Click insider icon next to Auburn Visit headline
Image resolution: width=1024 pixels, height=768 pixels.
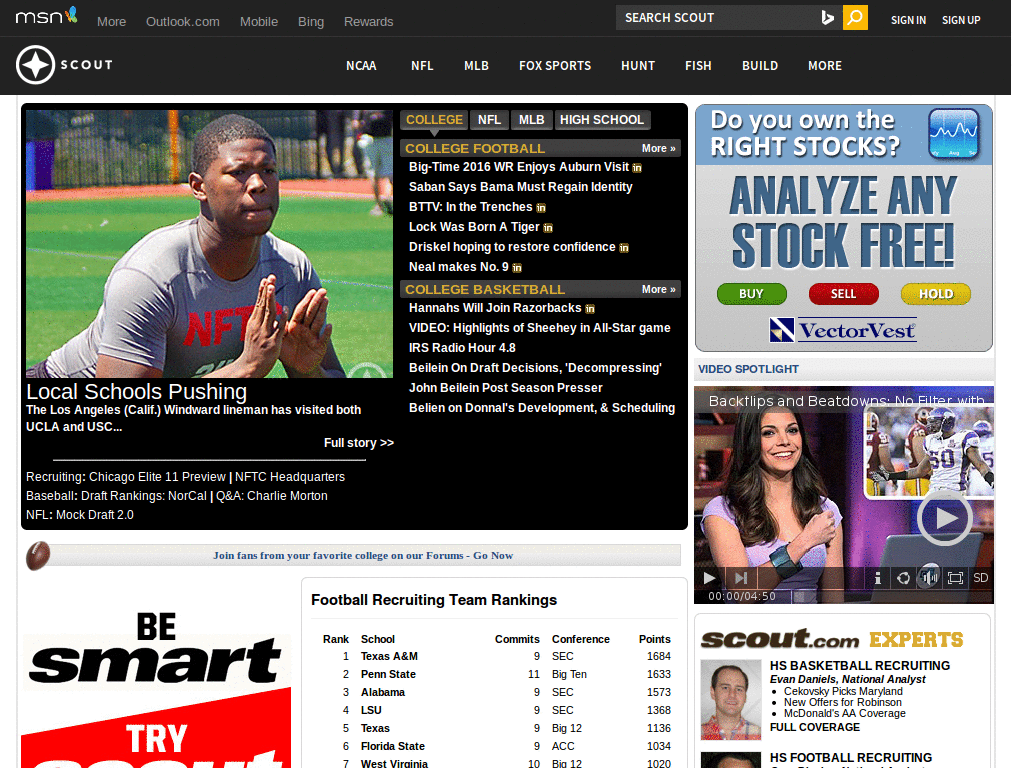click(637, 168)
